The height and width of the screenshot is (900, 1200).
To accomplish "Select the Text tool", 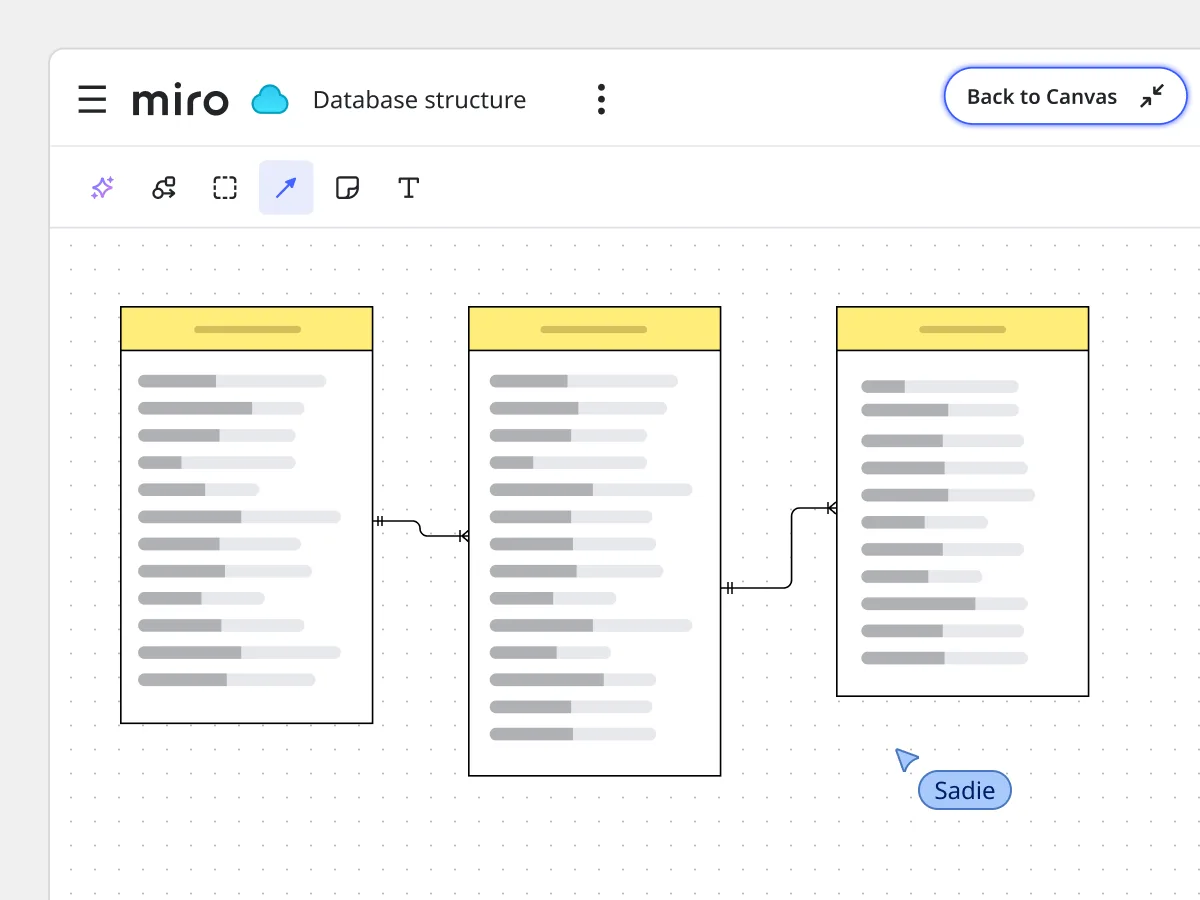I will pyautogui.click(x=408, y=188).
